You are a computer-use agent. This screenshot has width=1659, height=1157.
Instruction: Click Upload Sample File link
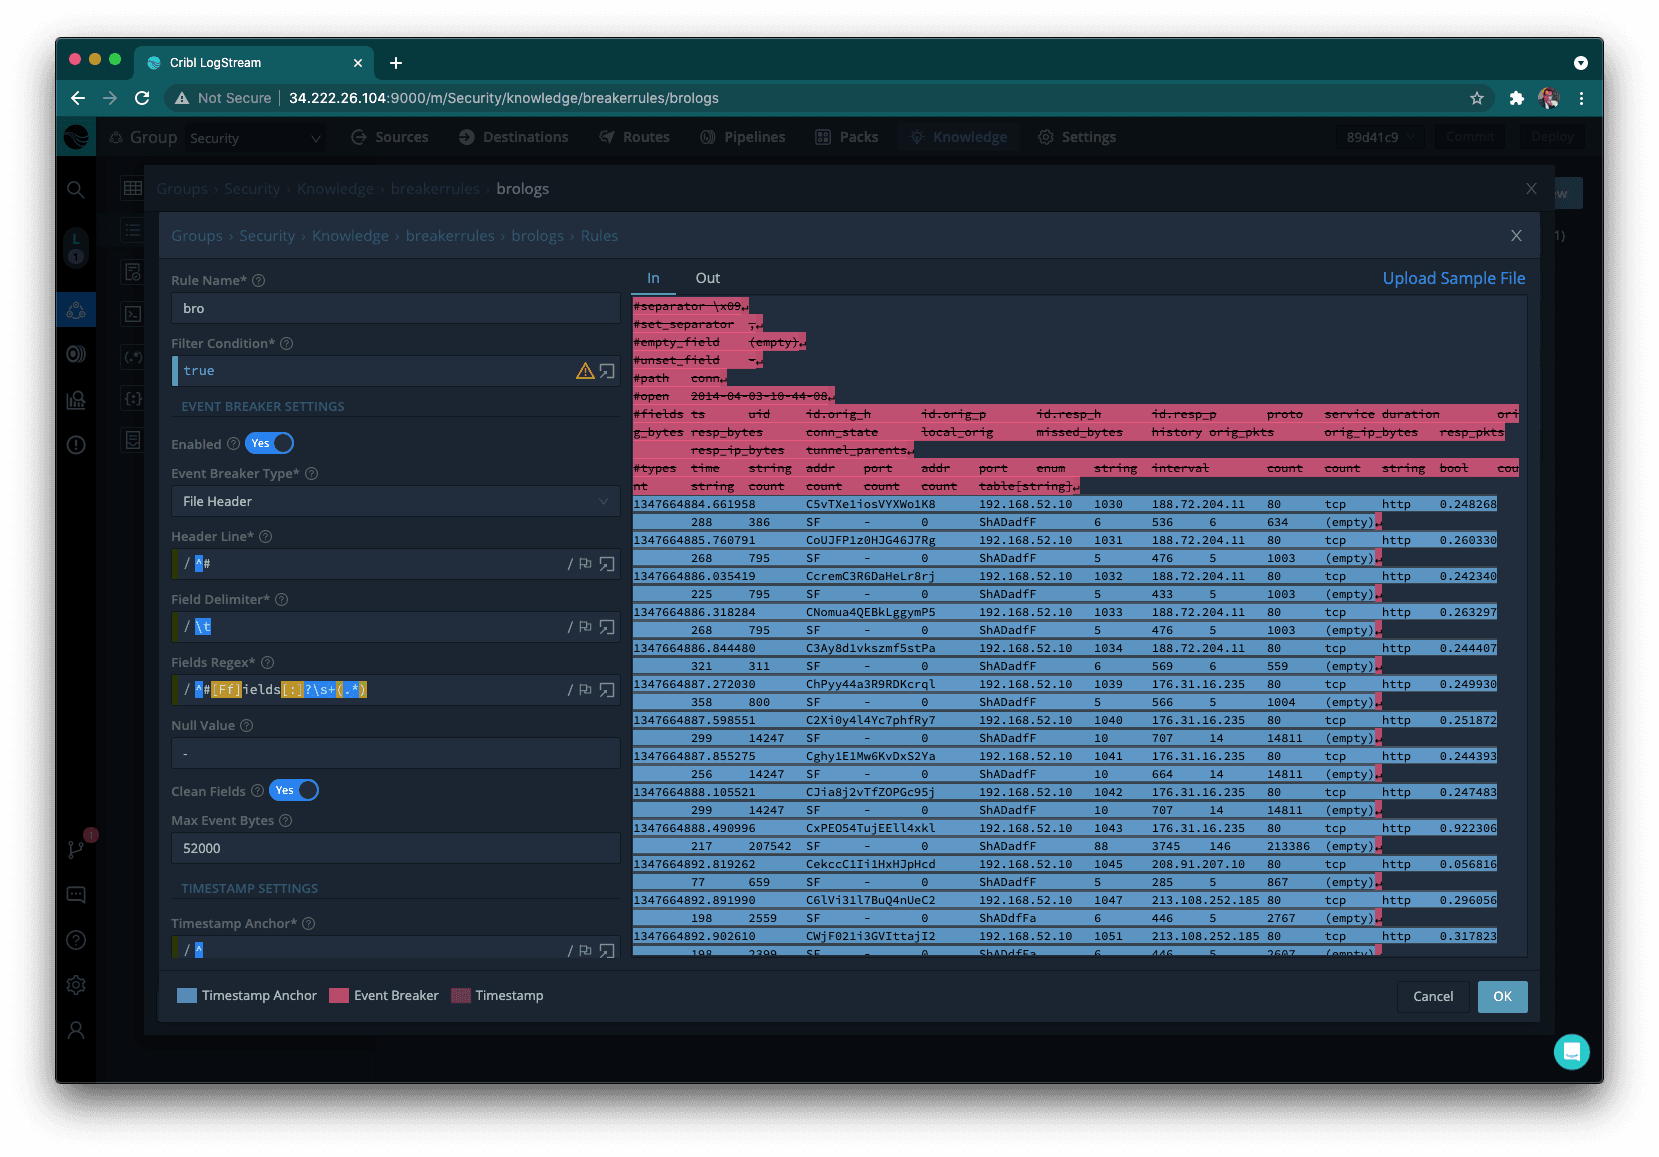point(1453,278)
